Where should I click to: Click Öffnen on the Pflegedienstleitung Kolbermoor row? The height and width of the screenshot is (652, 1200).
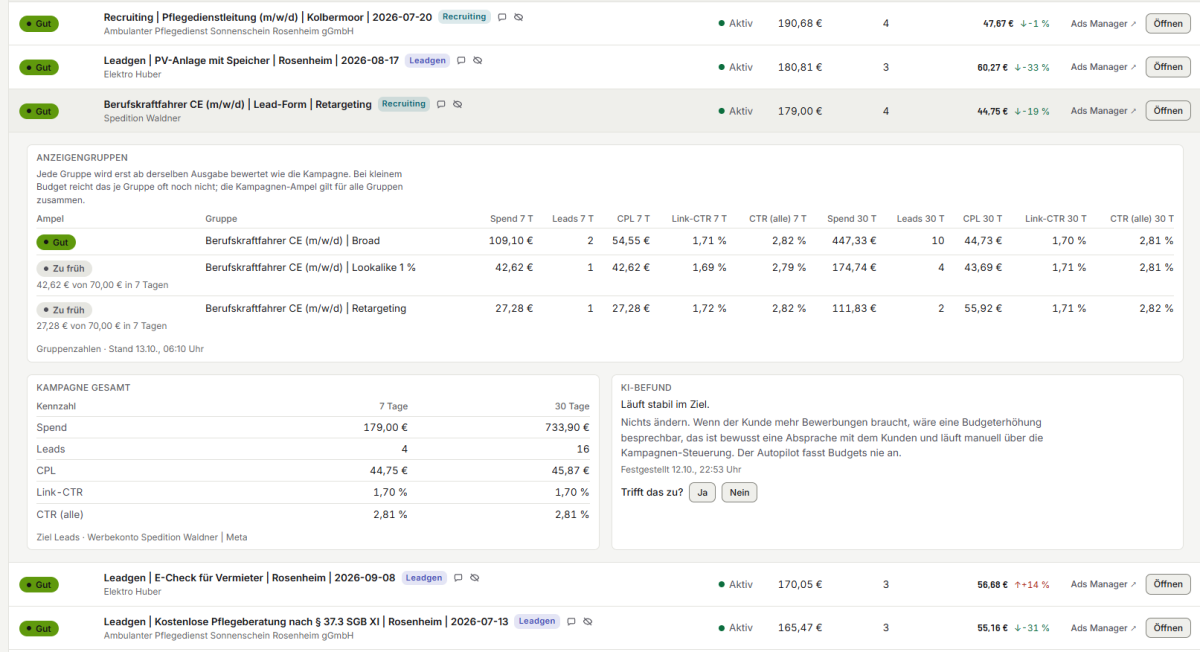[x=1168, y=23]
